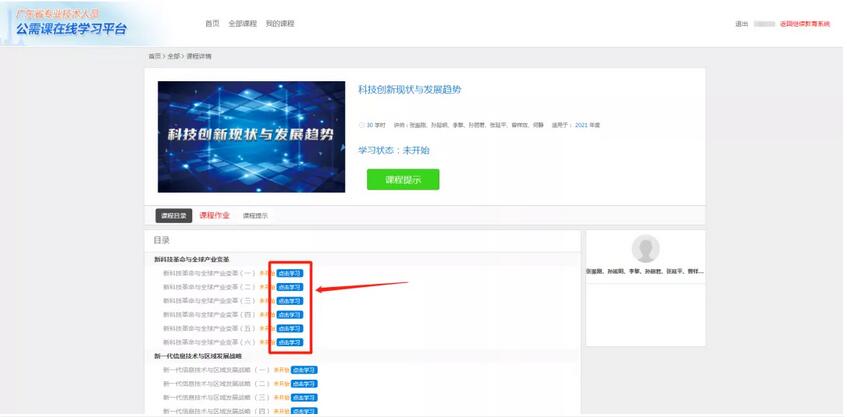
Task: Open the 全部课程 navigation item
Action: (x=243, y=24)
